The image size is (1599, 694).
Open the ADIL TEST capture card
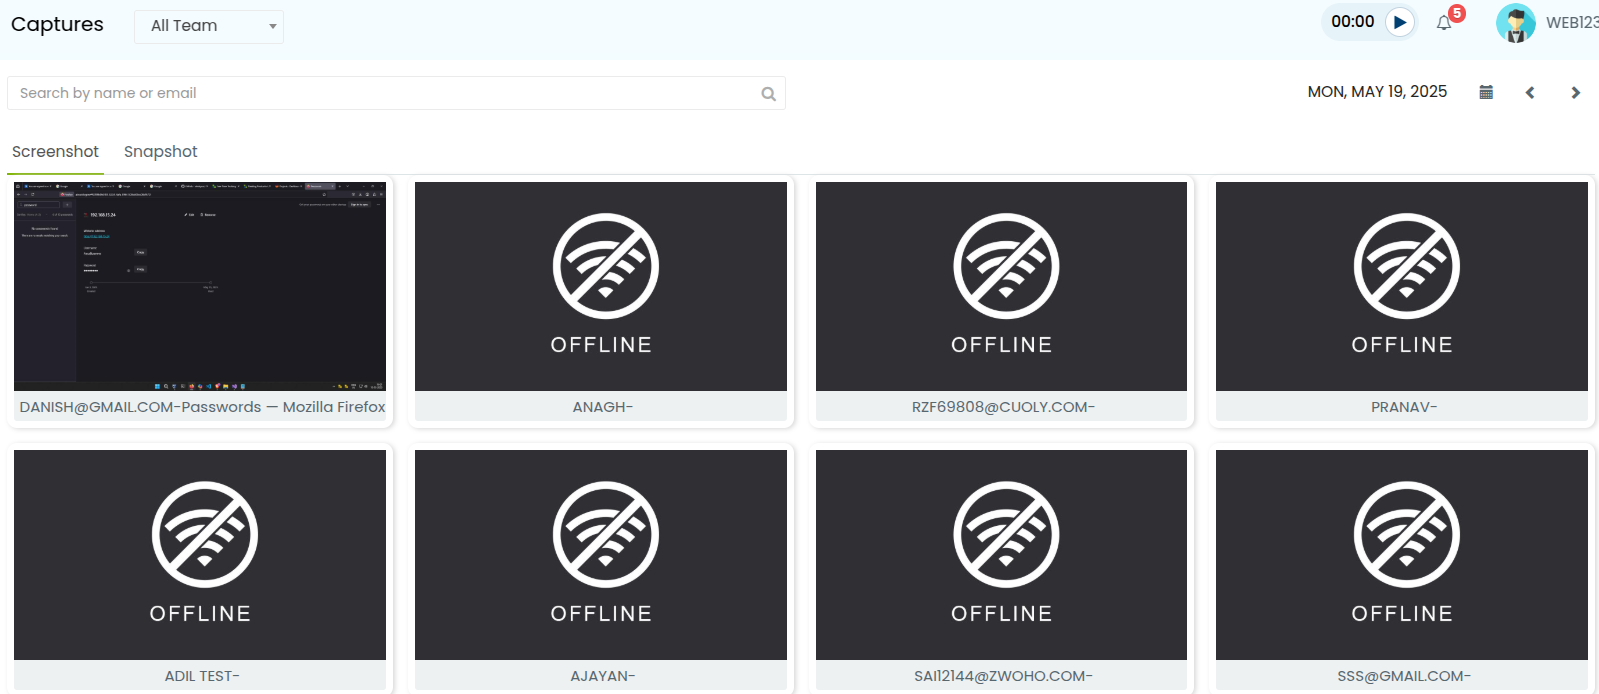[x=200, y=568]
